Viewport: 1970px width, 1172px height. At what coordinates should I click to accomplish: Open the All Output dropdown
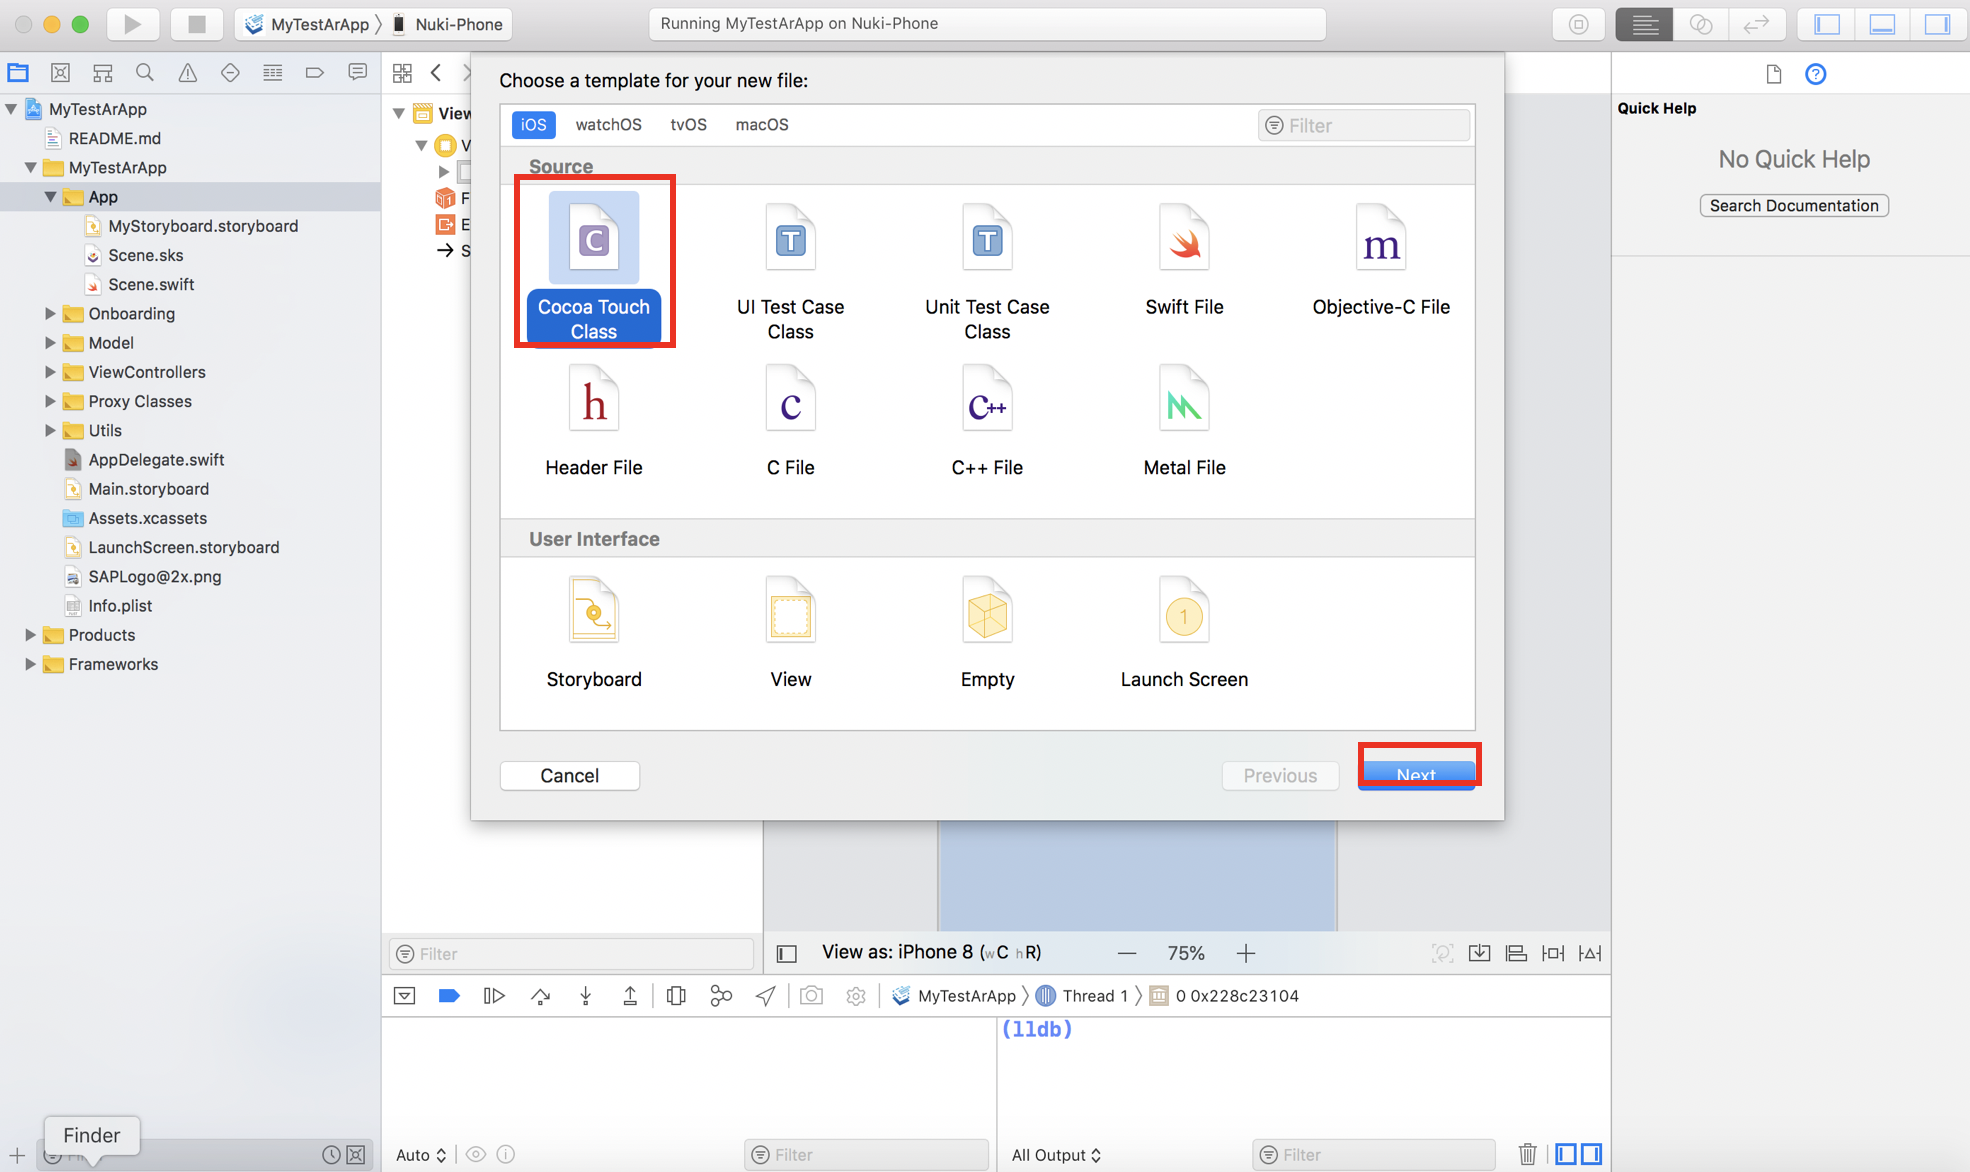click(x=1056, y=1155)
